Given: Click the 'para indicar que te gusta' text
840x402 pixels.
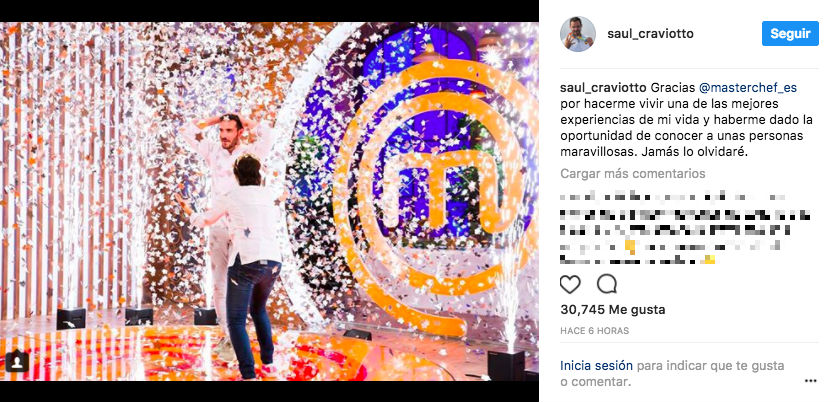Looking at the screenshot, I should pos(710,366).
